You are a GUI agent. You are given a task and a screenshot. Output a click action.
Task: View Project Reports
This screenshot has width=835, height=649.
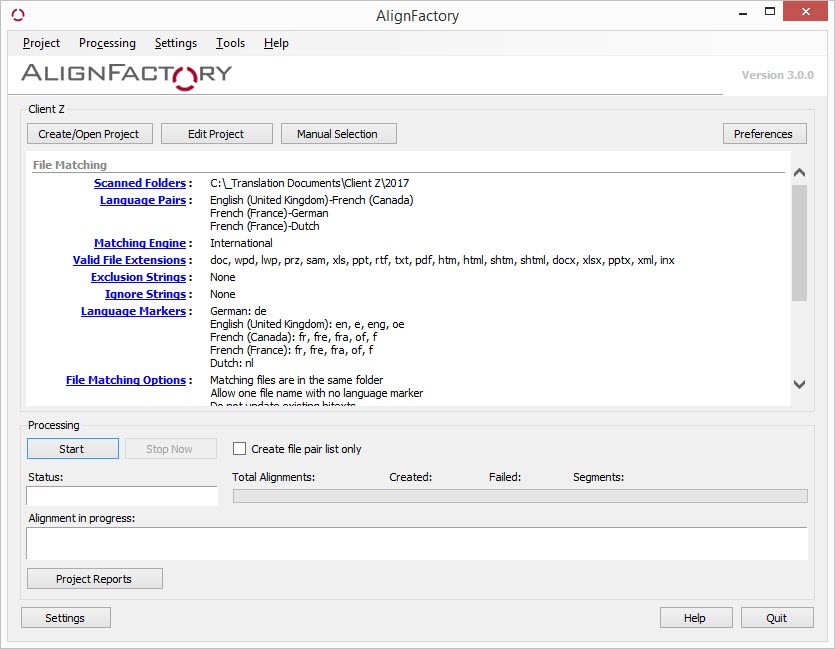(94, 579)
